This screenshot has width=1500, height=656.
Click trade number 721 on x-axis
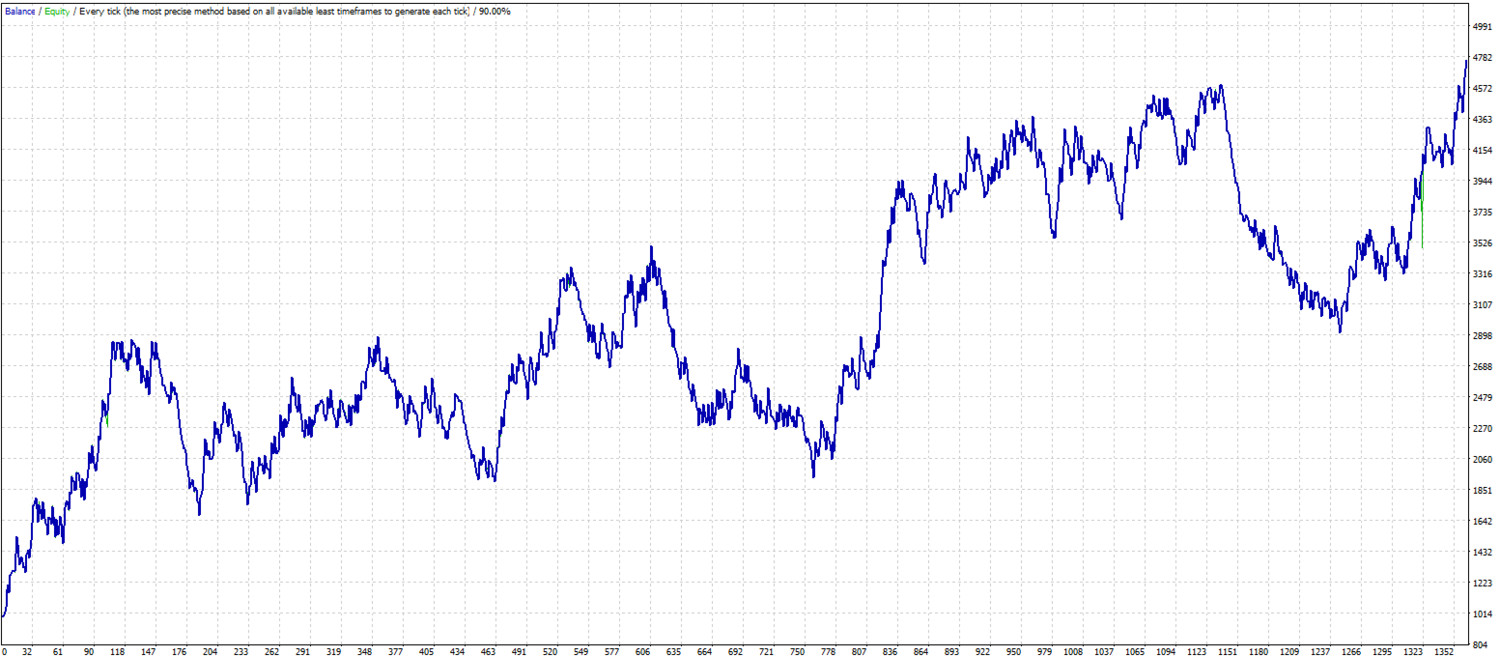click(765, 650)
